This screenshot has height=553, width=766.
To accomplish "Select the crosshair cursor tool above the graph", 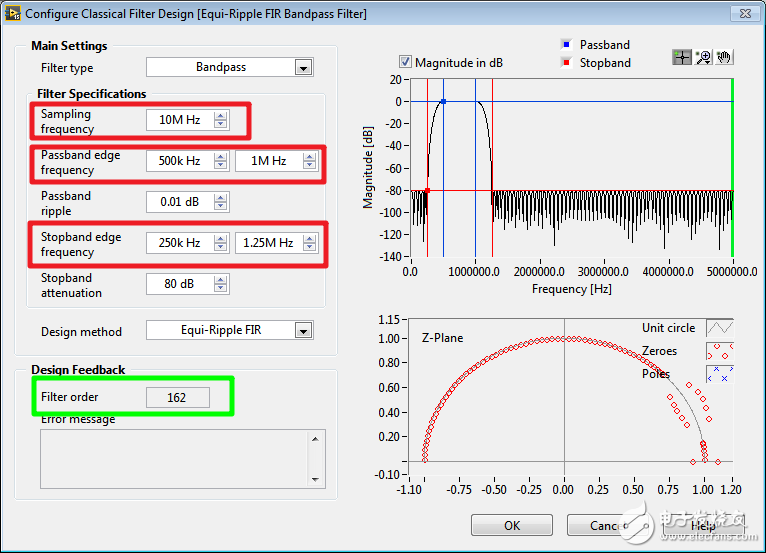I will (682, 58).
